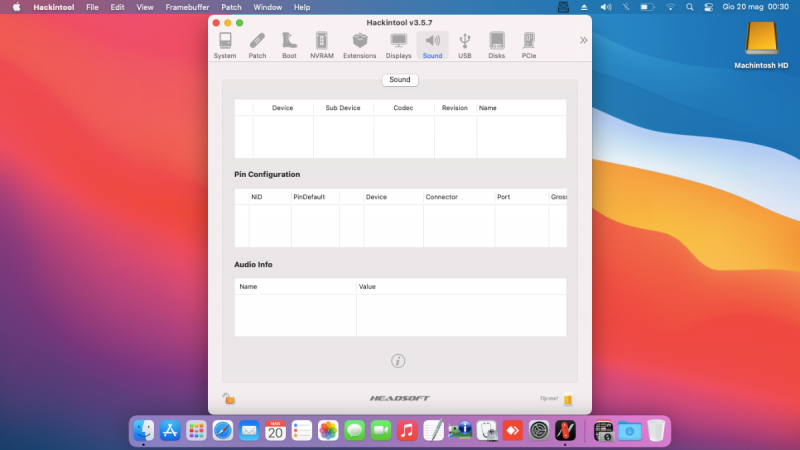Open Messages from the Dock
Viewport: 800px width, 450px height.
(355, 431)
